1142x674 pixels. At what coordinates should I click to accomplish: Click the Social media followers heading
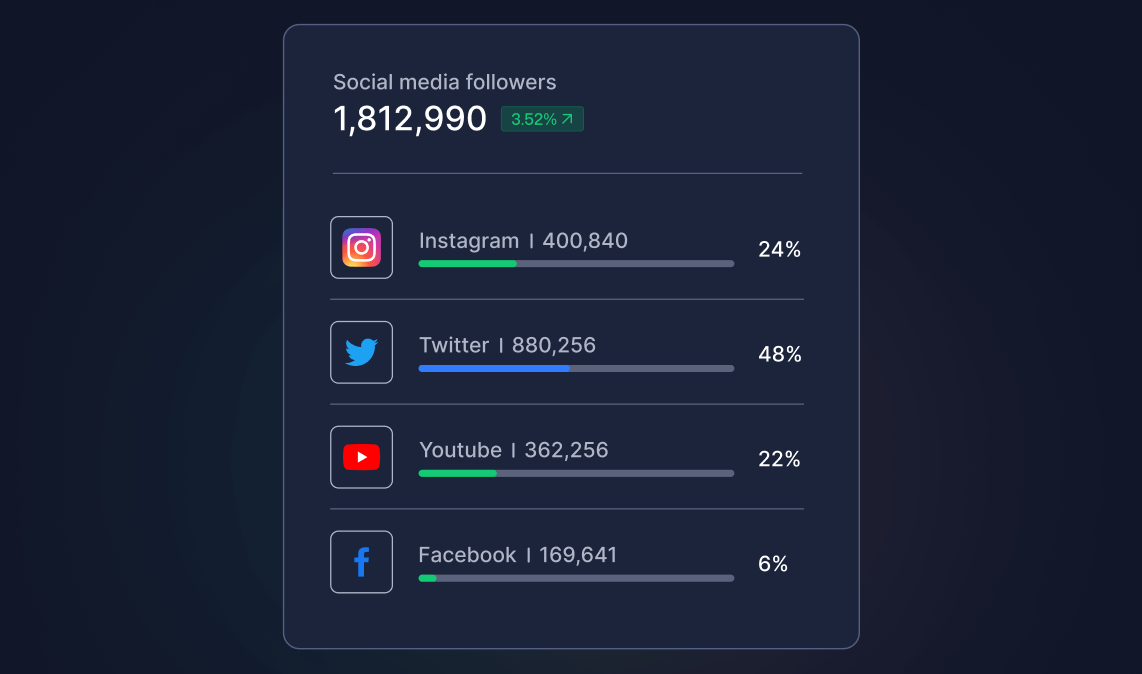click(x=444, y=82)
